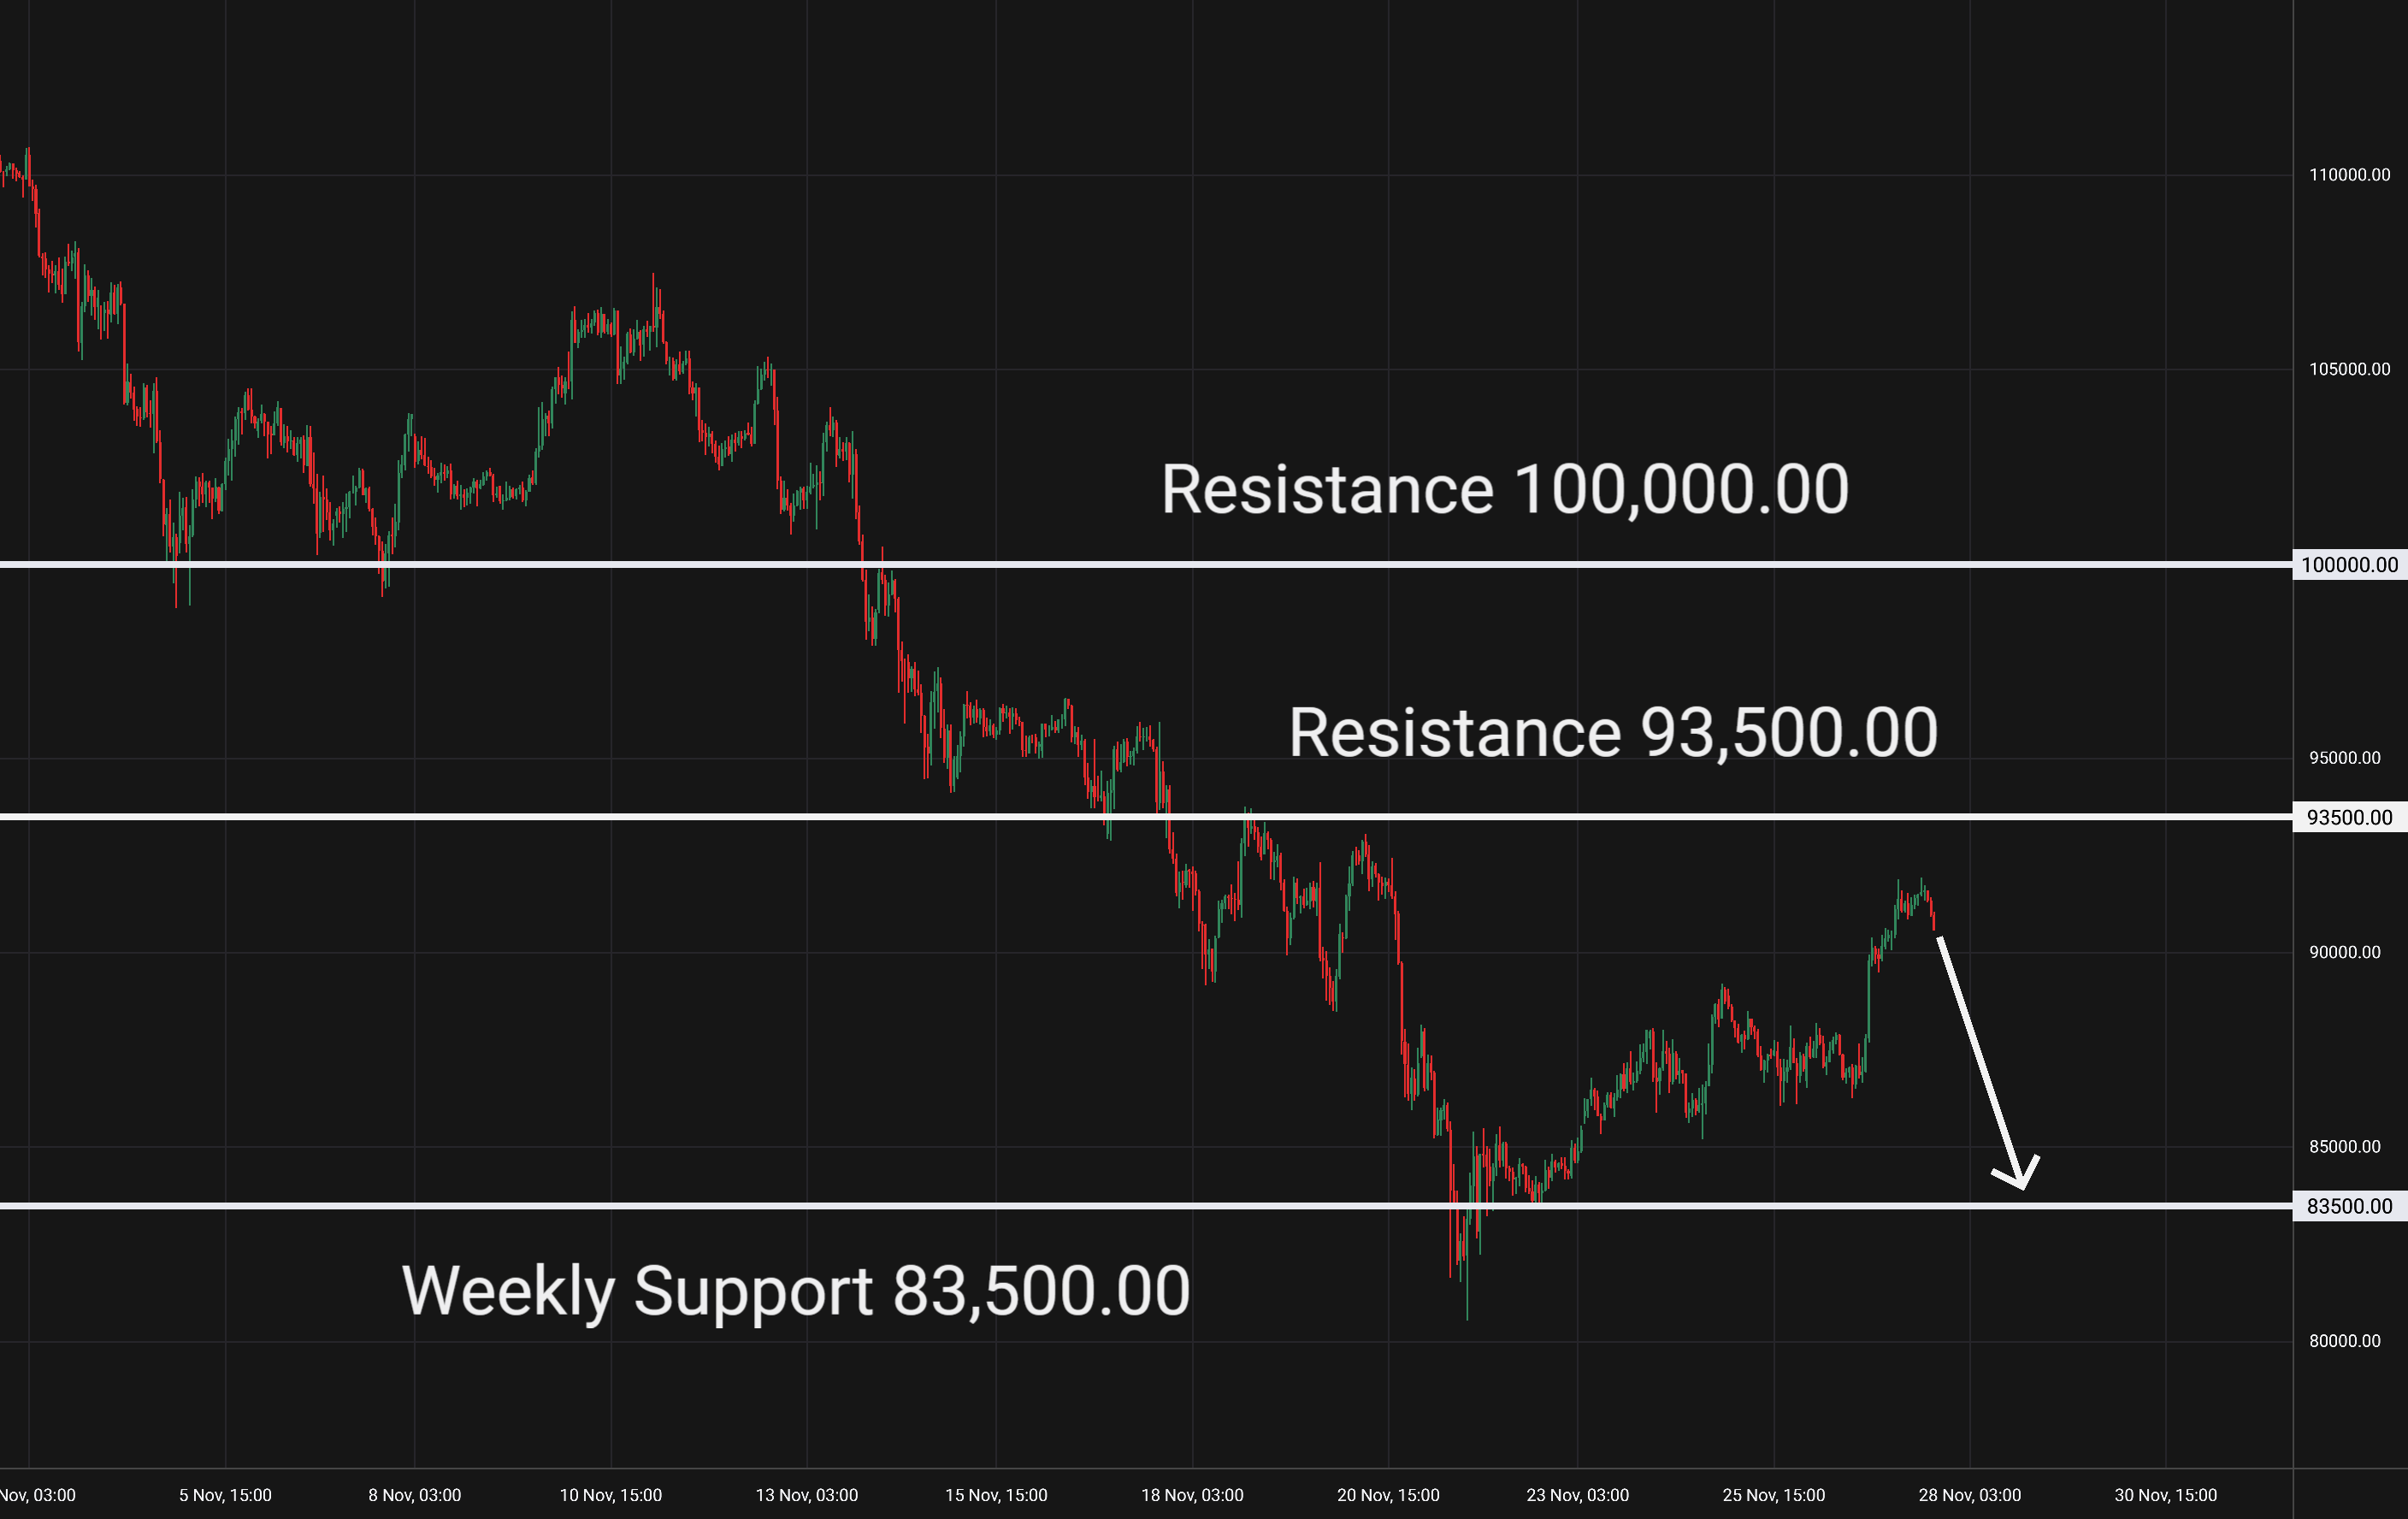The width and height of the screenshot is (2408, 1519).
Task: Click the 105000.00 price axis label
Action: pos(2349,369)
